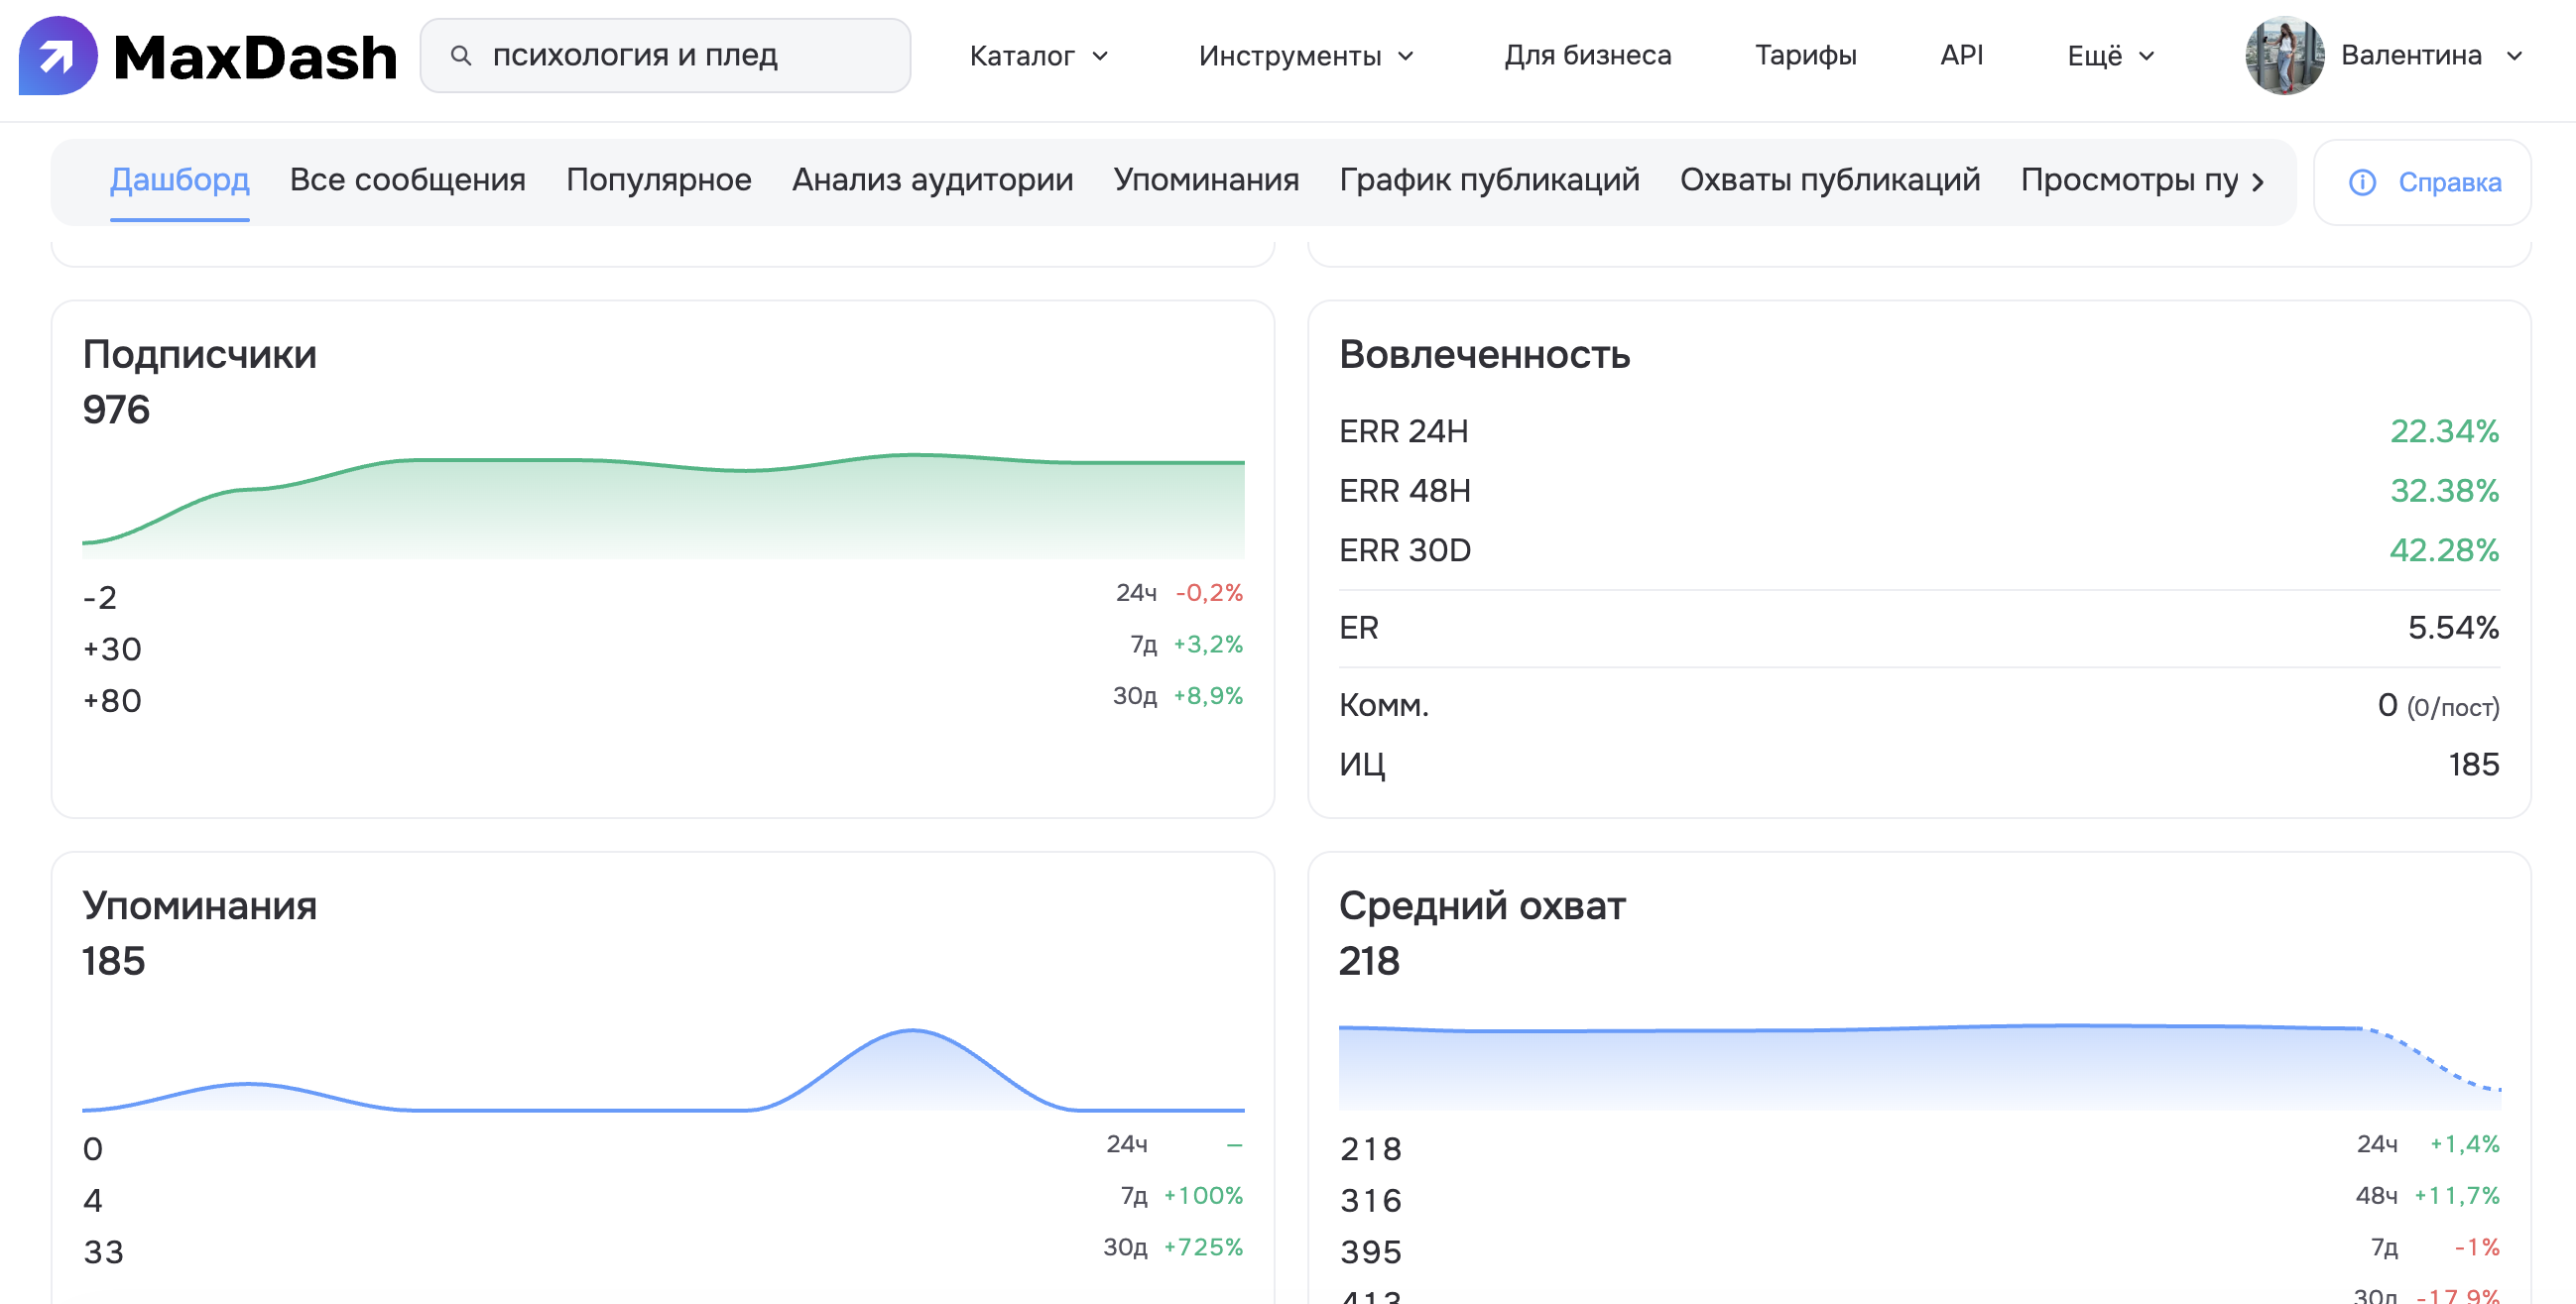
Task: Open the Валентина account menu chevron
Action: coord(2514,56)
